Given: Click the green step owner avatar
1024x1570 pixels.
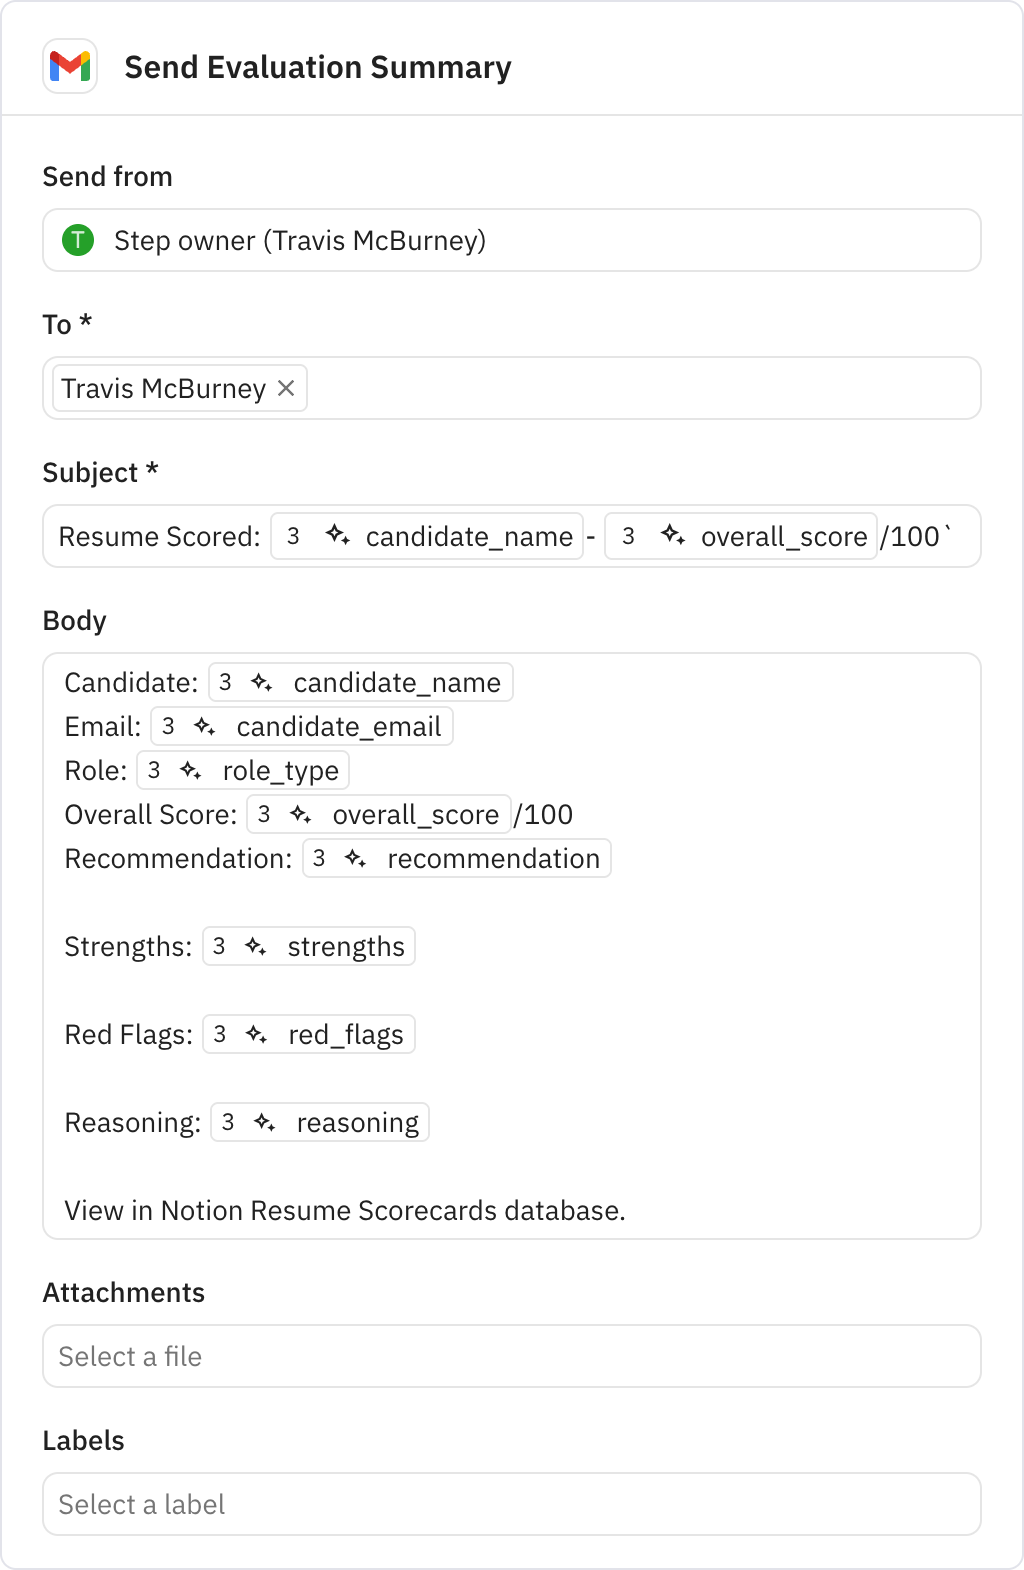Looking at the screenshot, I should tap(78, 240).
